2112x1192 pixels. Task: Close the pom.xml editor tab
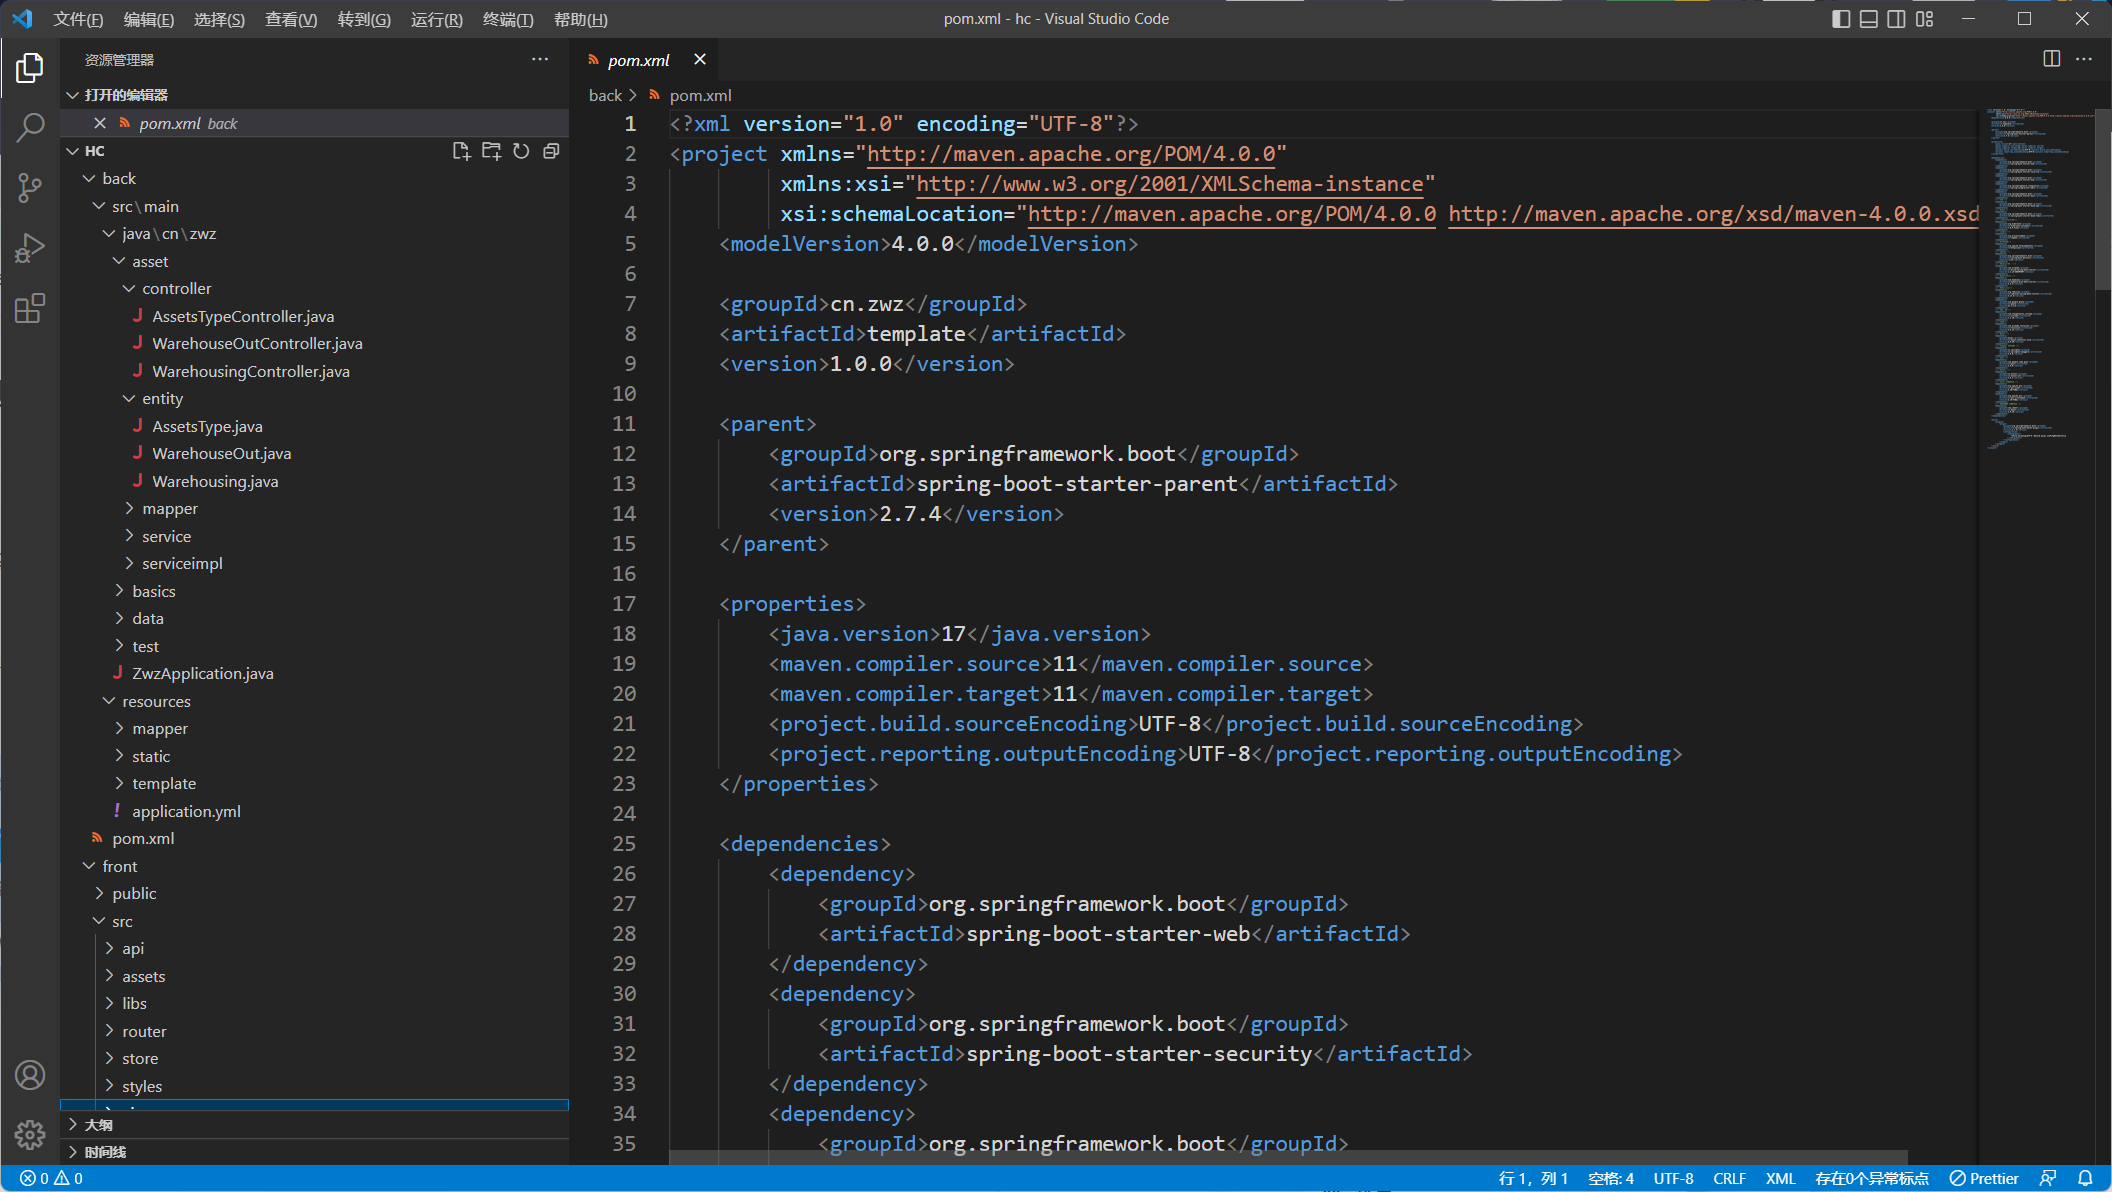pos(700,59)
